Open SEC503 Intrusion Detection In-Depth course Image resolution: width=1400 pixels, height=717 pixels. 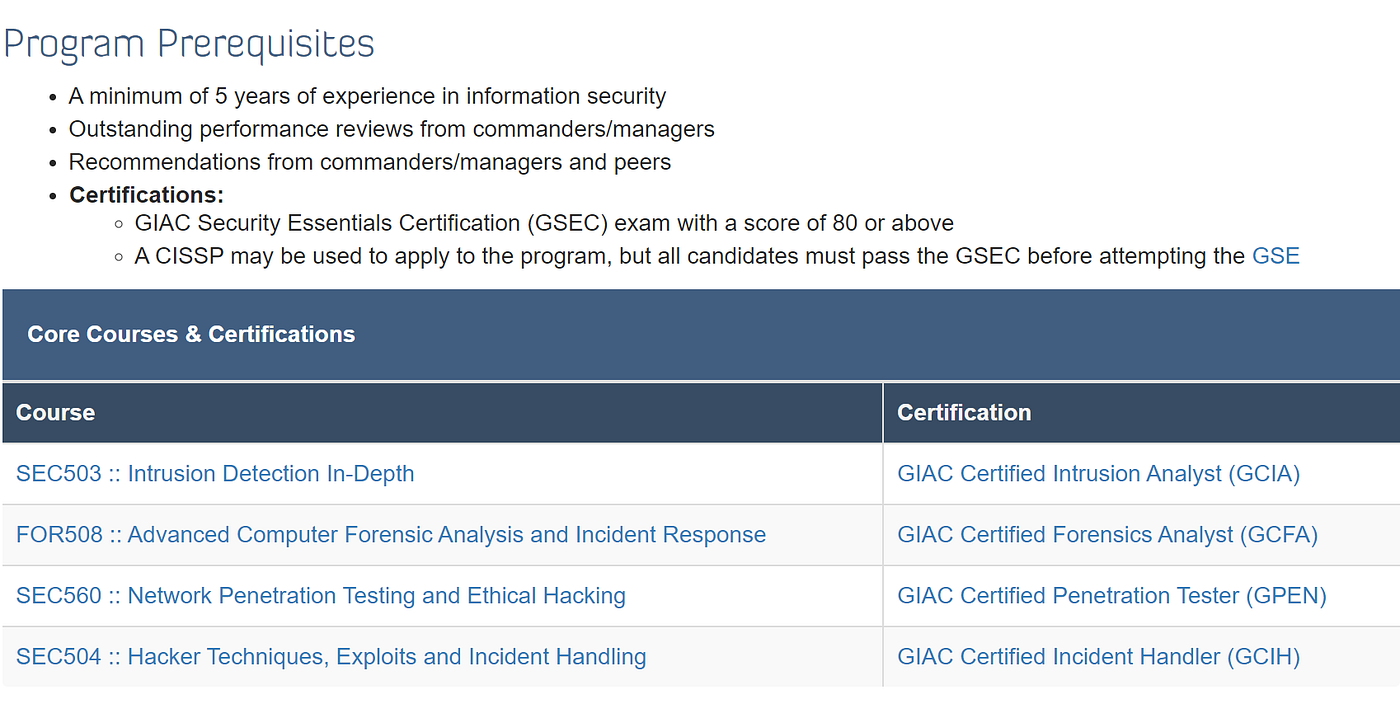tap(215, 474)
